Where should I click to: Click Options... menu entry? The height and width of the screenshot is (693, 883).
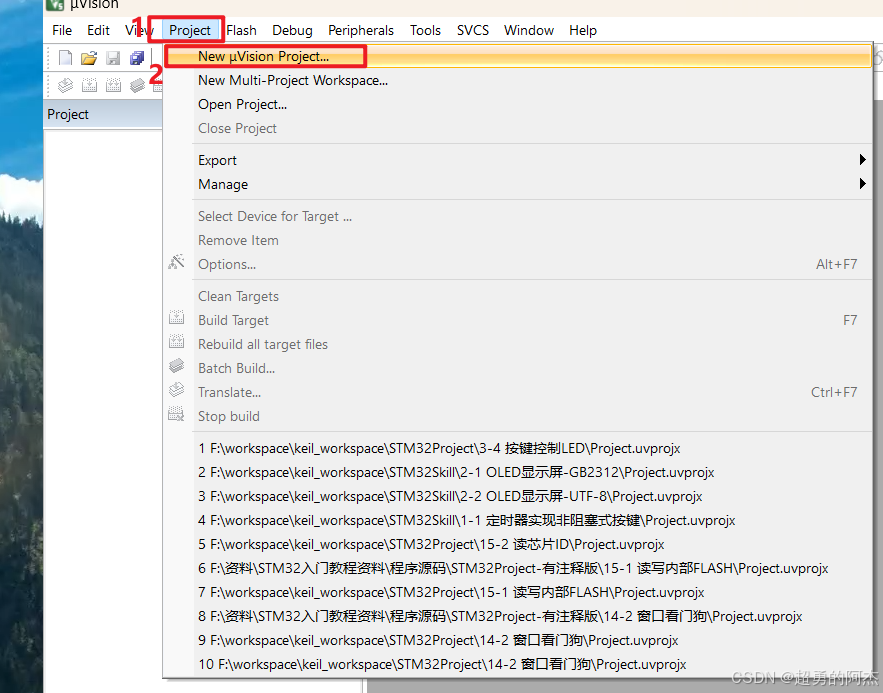pyautogui.click(x=517, y=264)
